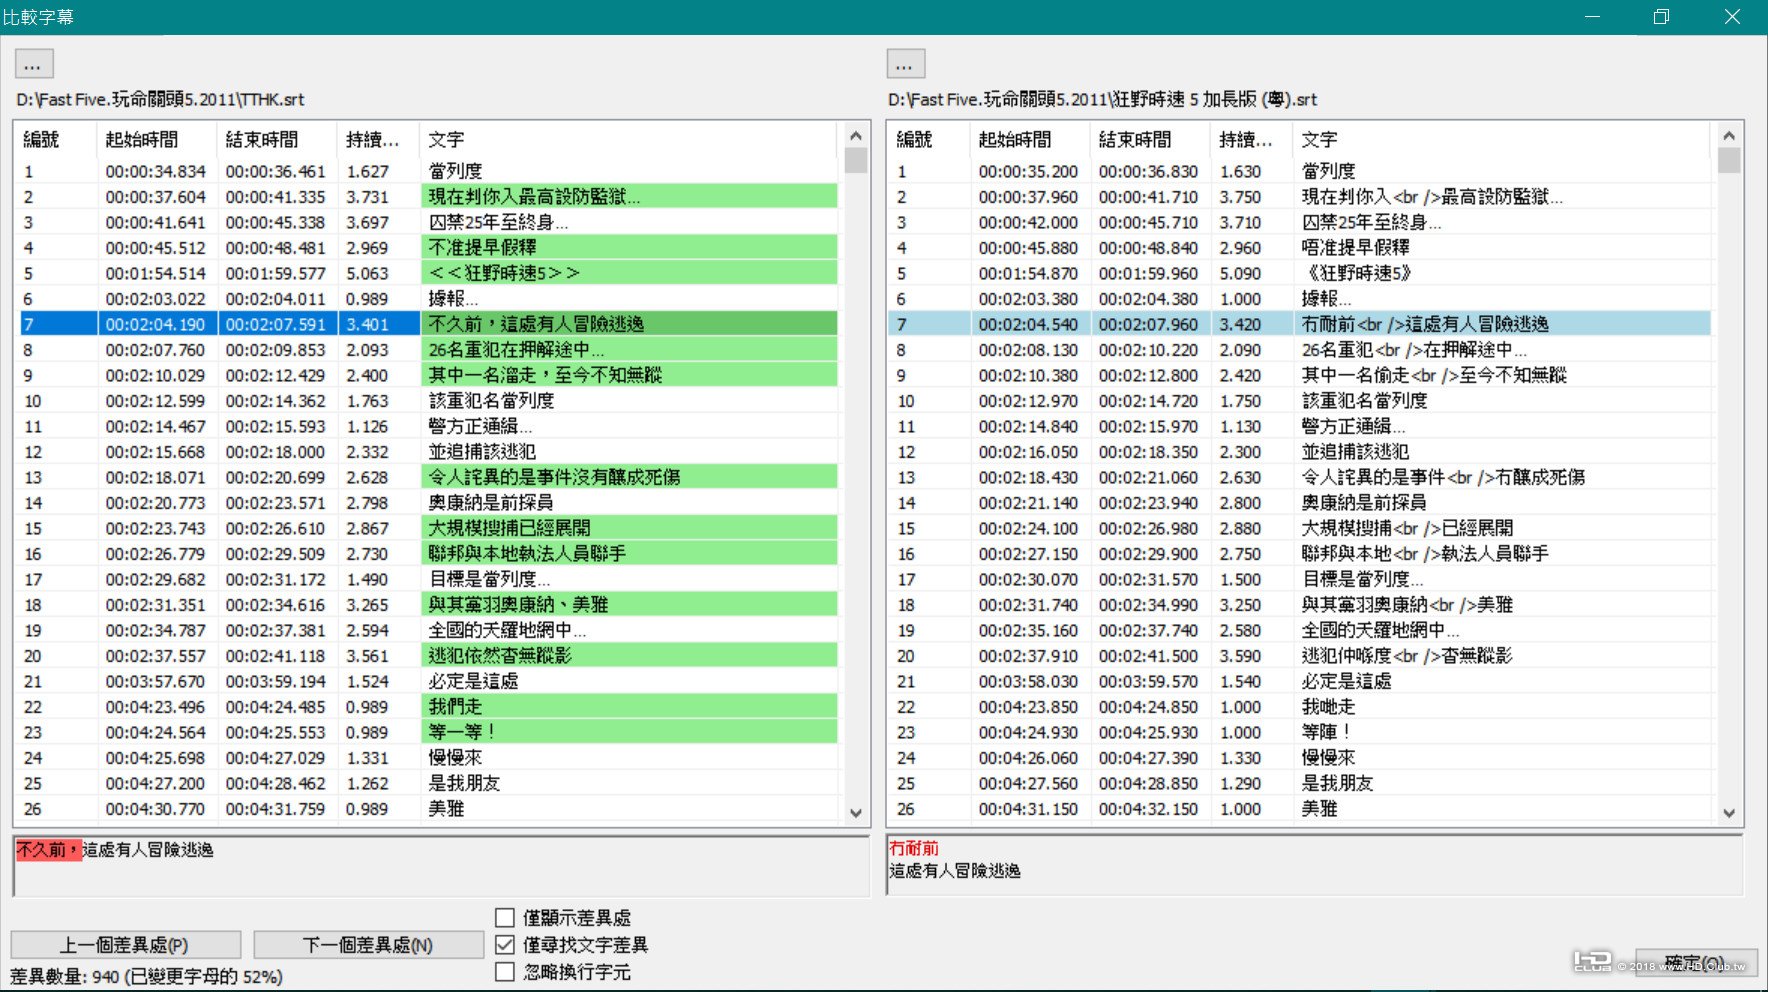Image resolution: width=1768 pixels, height=992 pixels.
Task: Enable the 僅顯示差異處 checkbox
Action: [505, 918]
